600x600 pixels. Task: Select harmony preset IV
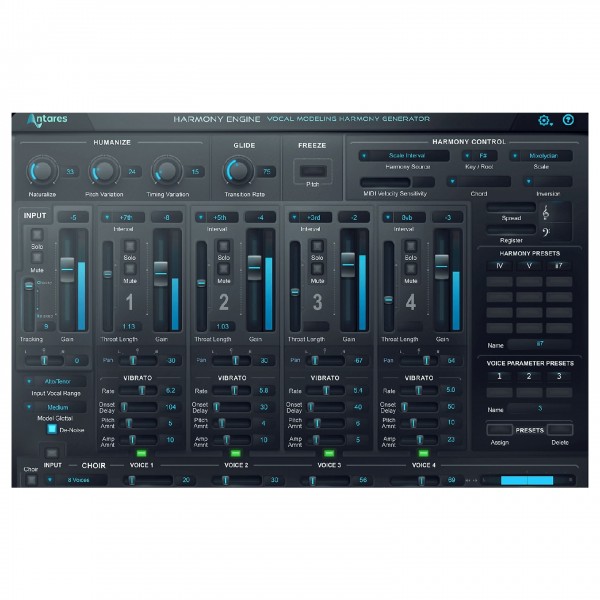499,266
